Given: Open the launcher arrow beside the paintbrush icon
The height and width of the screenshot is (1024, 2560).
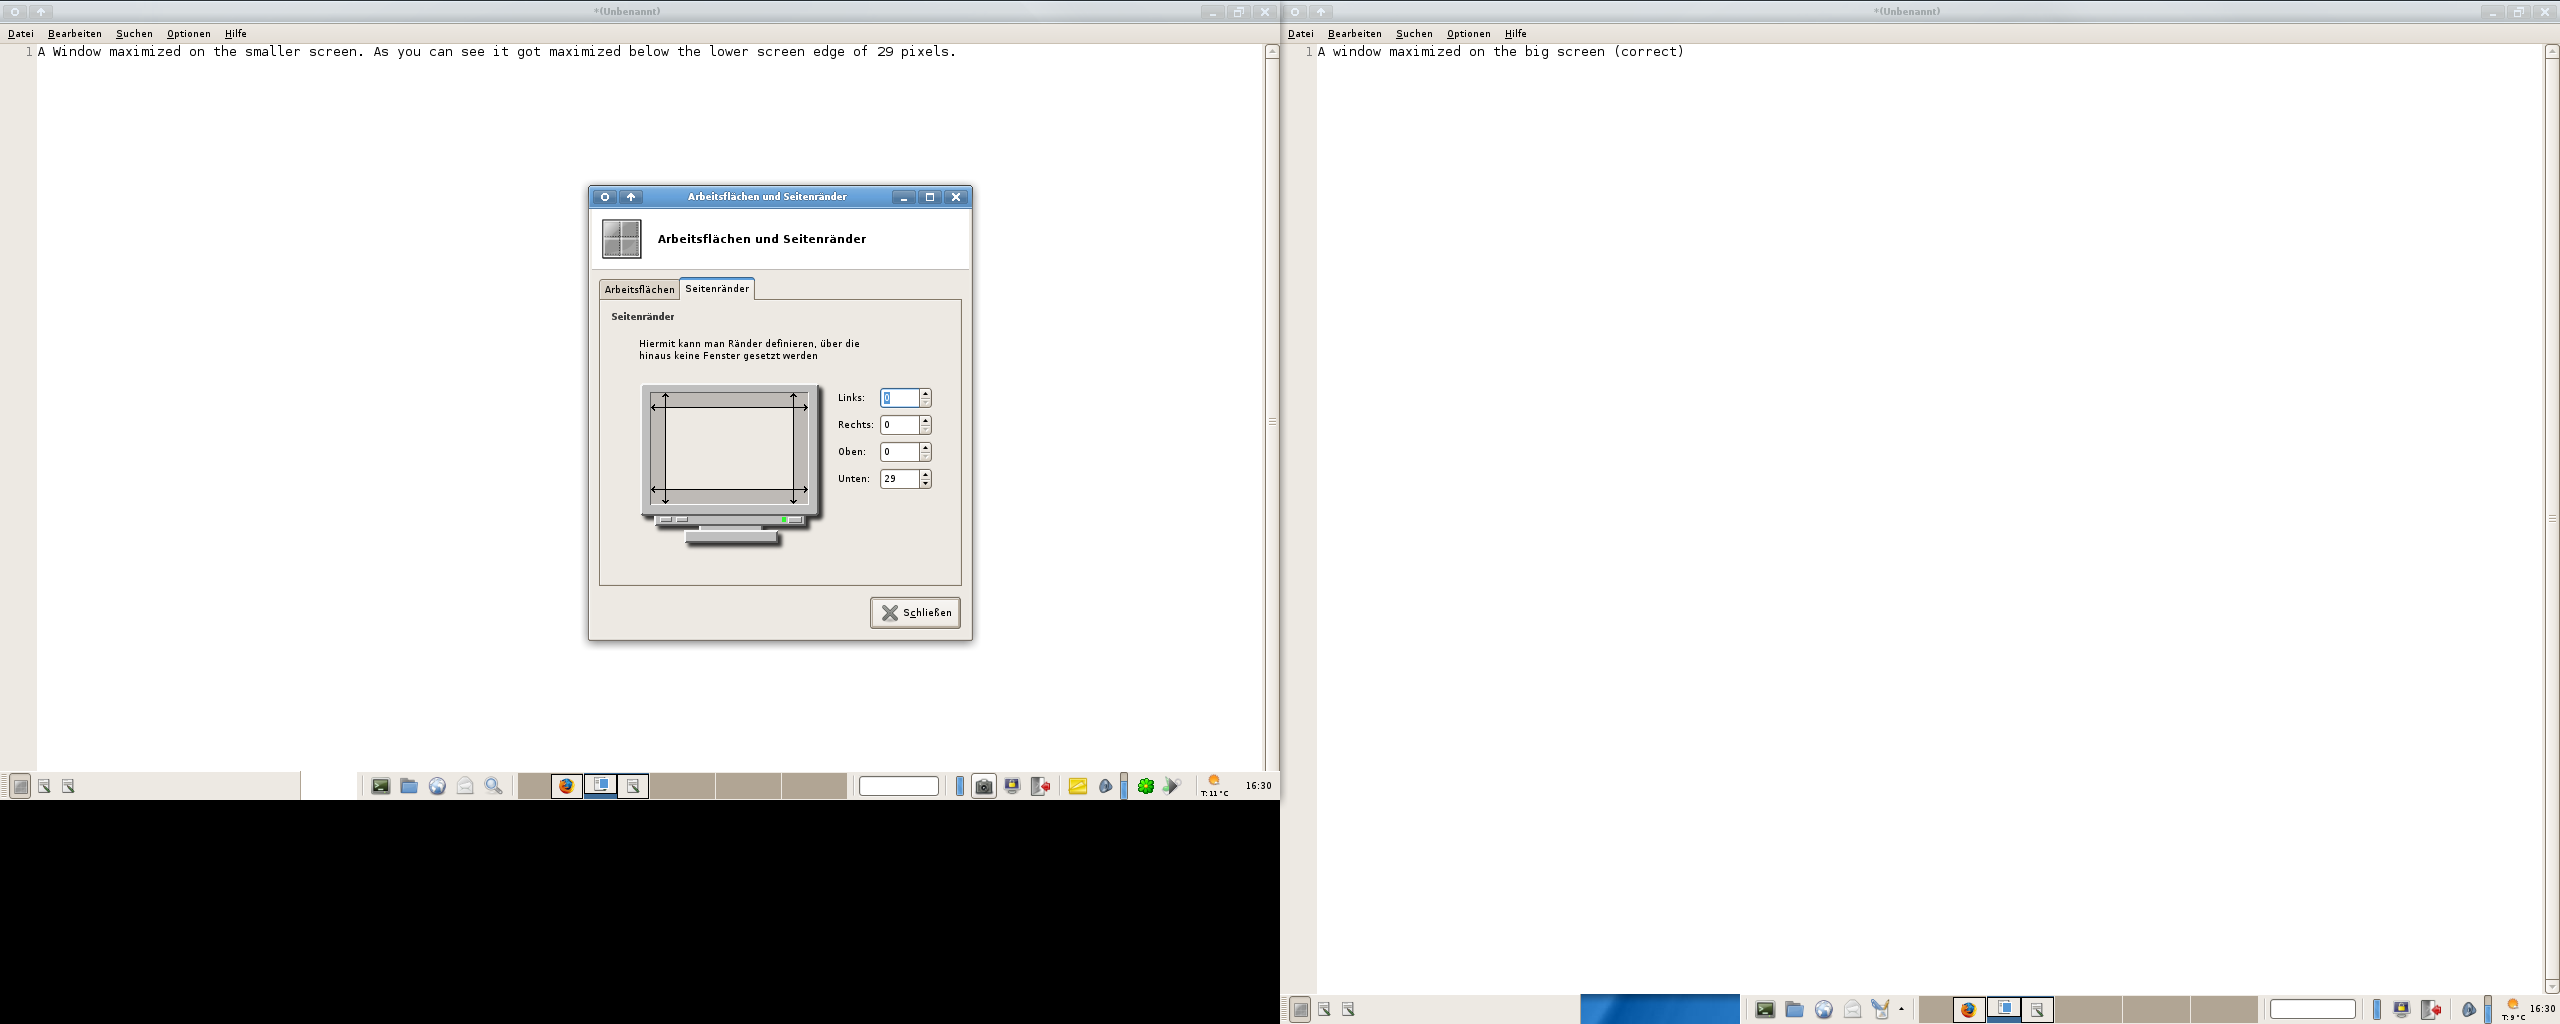Looking at the screenshot, I should click(x=1901, y=1010).
